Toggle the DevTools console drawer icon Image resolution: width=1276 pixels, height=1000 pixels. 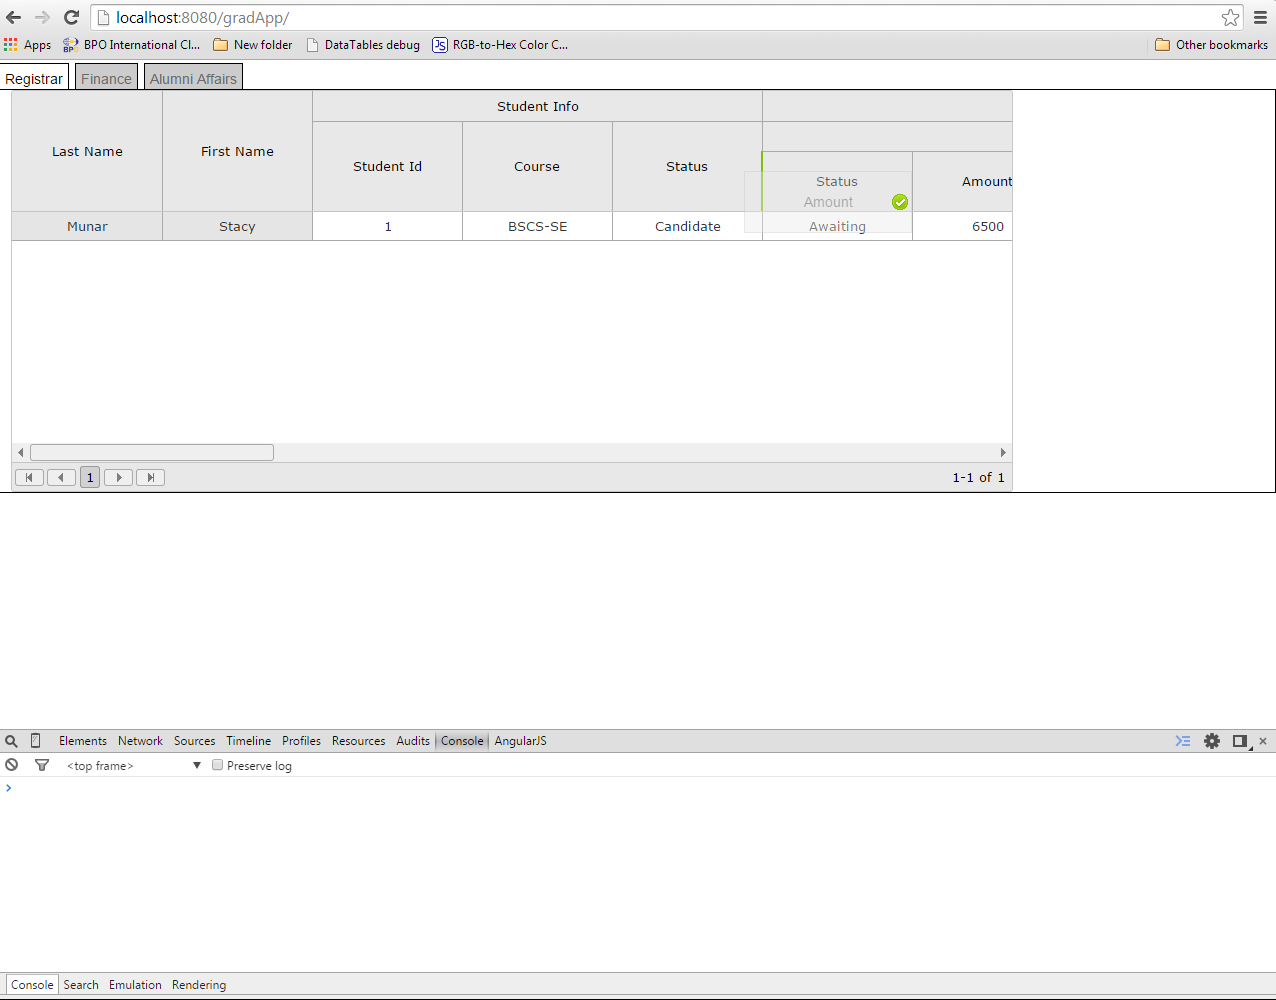point(1183,741)
